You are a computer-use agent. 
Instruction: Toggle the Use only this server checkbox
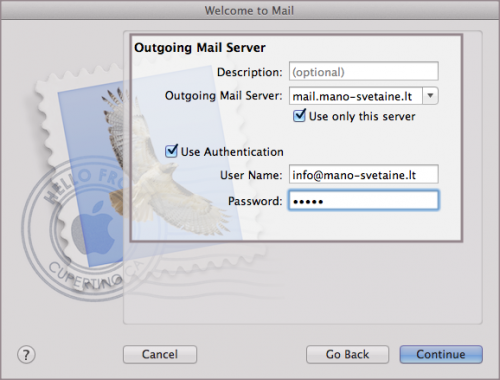tap(299, 116)
